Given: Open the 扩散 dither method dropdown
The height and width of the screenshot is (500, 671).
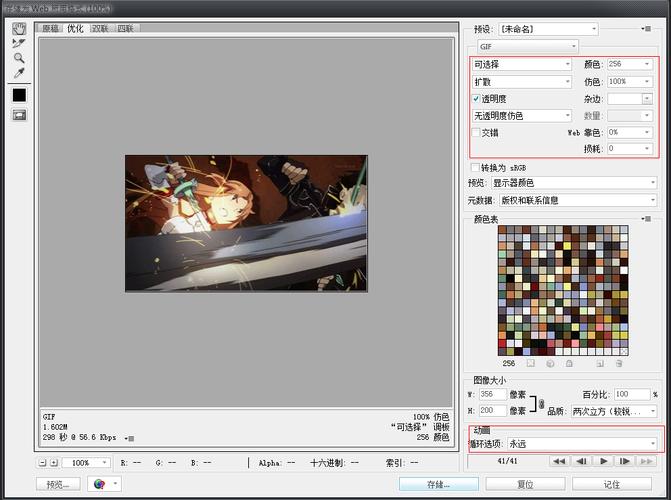Looking at the screenshot, I should [x=522, y=82].
